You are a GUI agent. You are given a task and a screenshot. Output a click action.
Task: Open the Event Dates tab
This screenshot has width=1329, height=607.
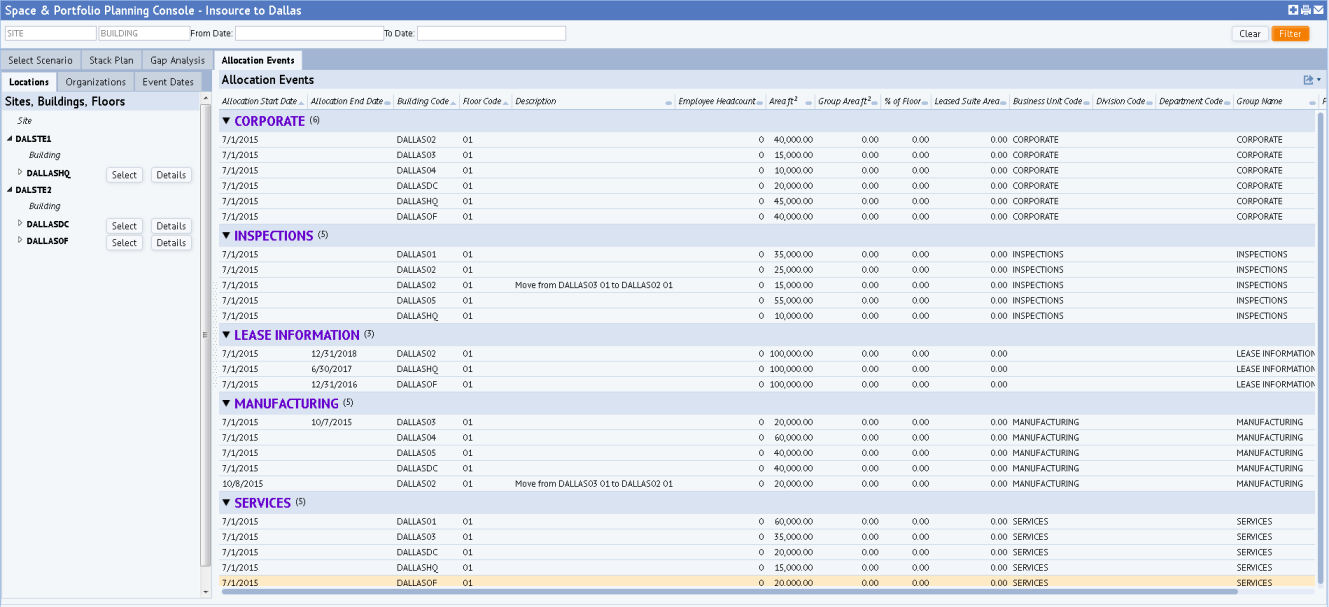tap(168, 82)
